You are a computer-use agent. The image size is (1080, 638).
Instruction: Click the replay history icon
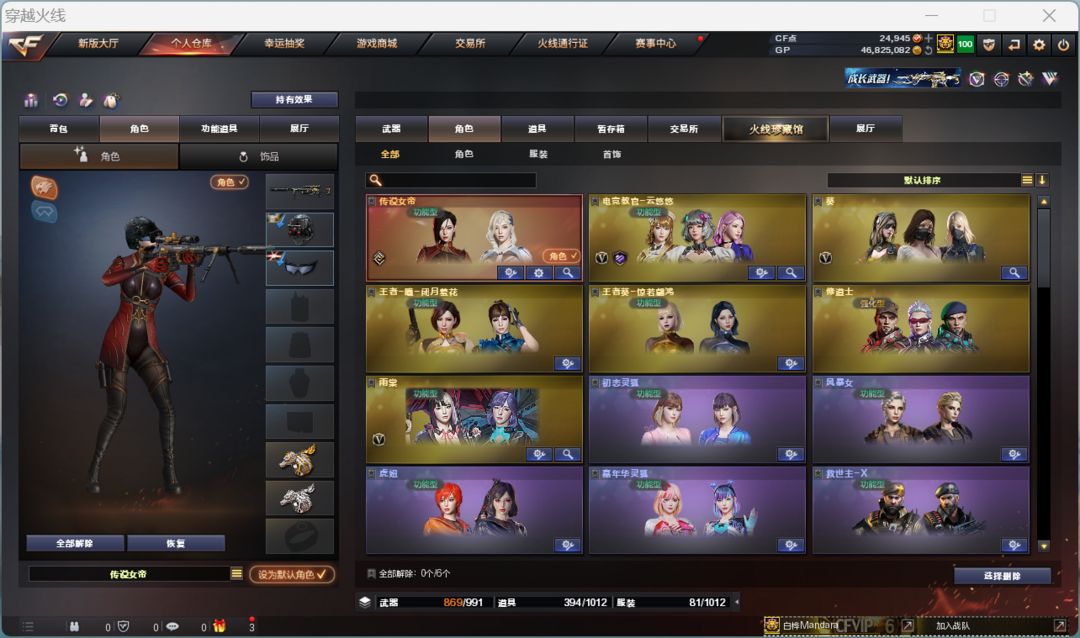(x=61, y=101)
